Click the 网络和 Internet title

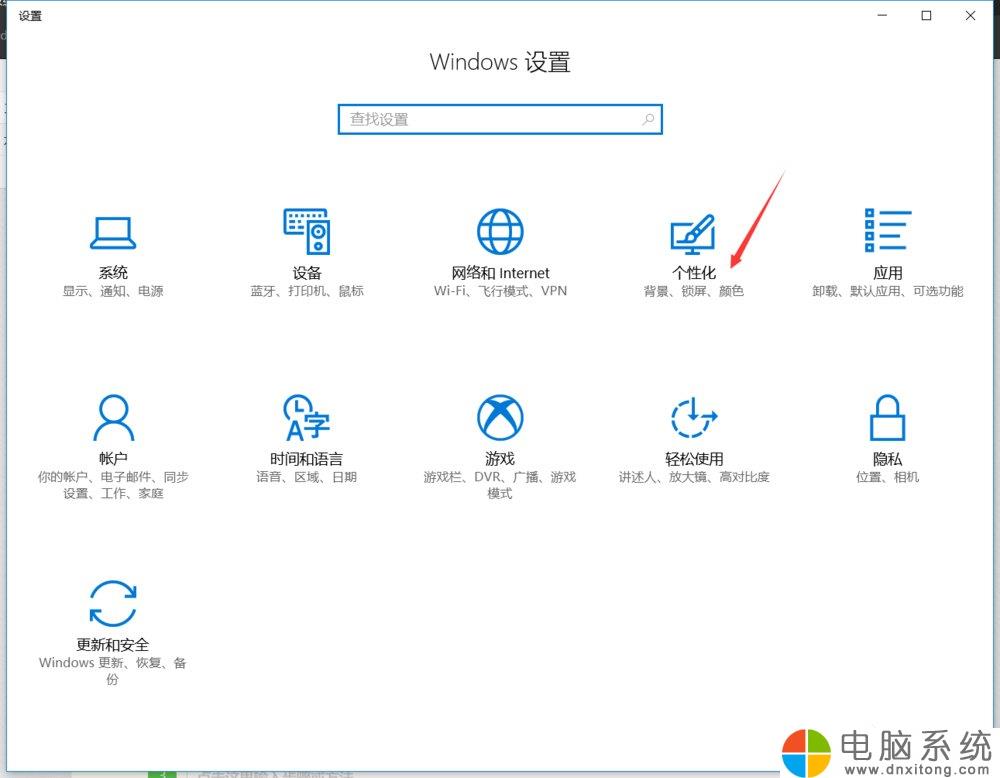click(x=500, y=273)
